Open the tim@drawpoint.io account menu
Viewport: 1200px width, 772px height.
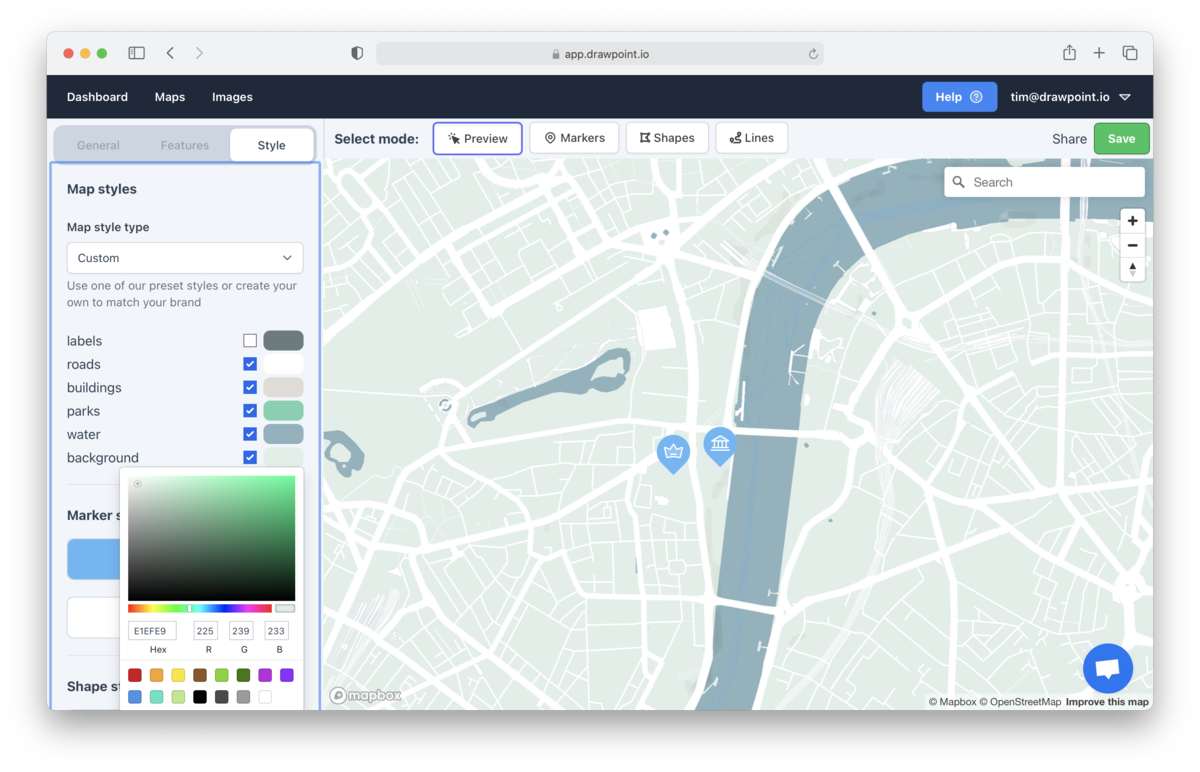(1070, 97)
